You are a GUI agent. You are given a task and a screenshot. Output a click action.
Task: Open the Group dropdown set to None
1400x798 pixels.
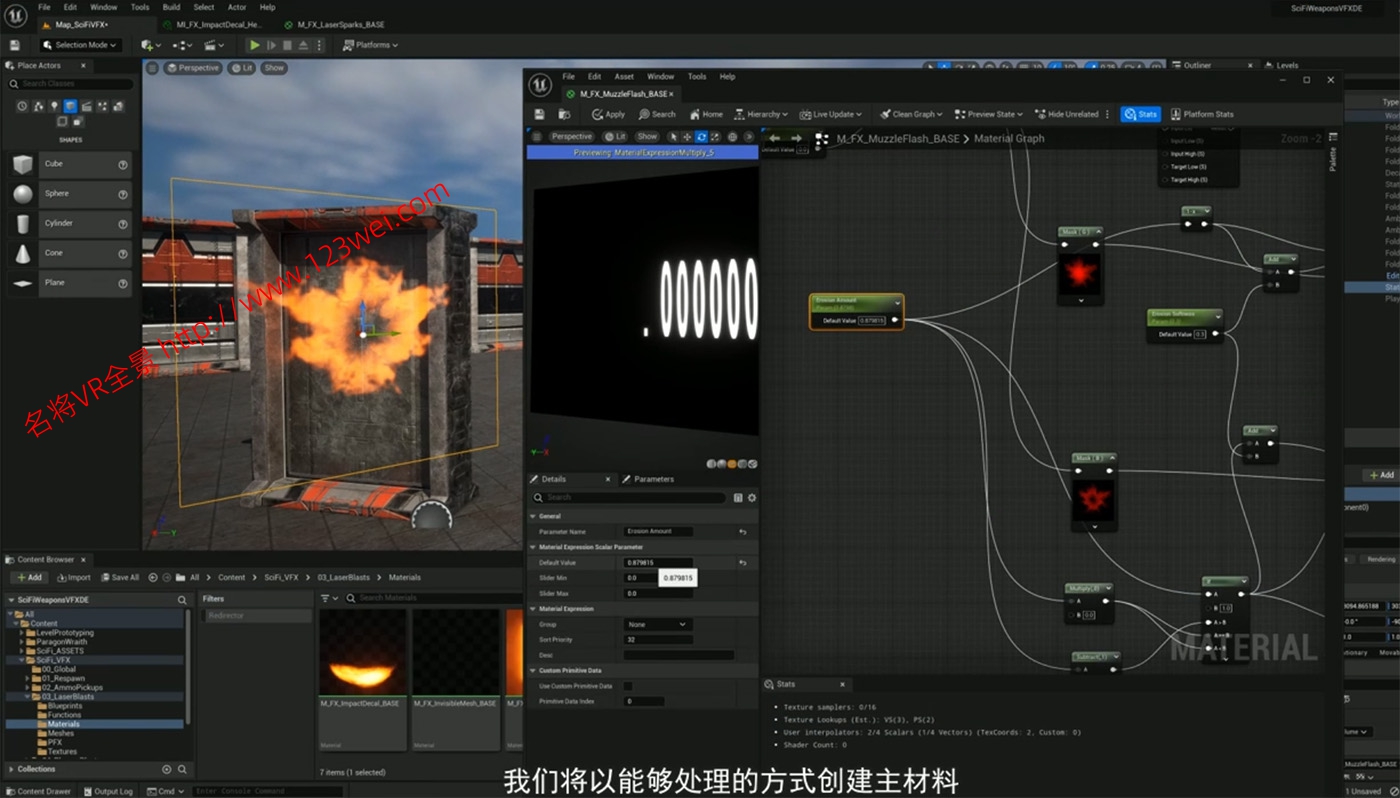[x=657, y=624]
